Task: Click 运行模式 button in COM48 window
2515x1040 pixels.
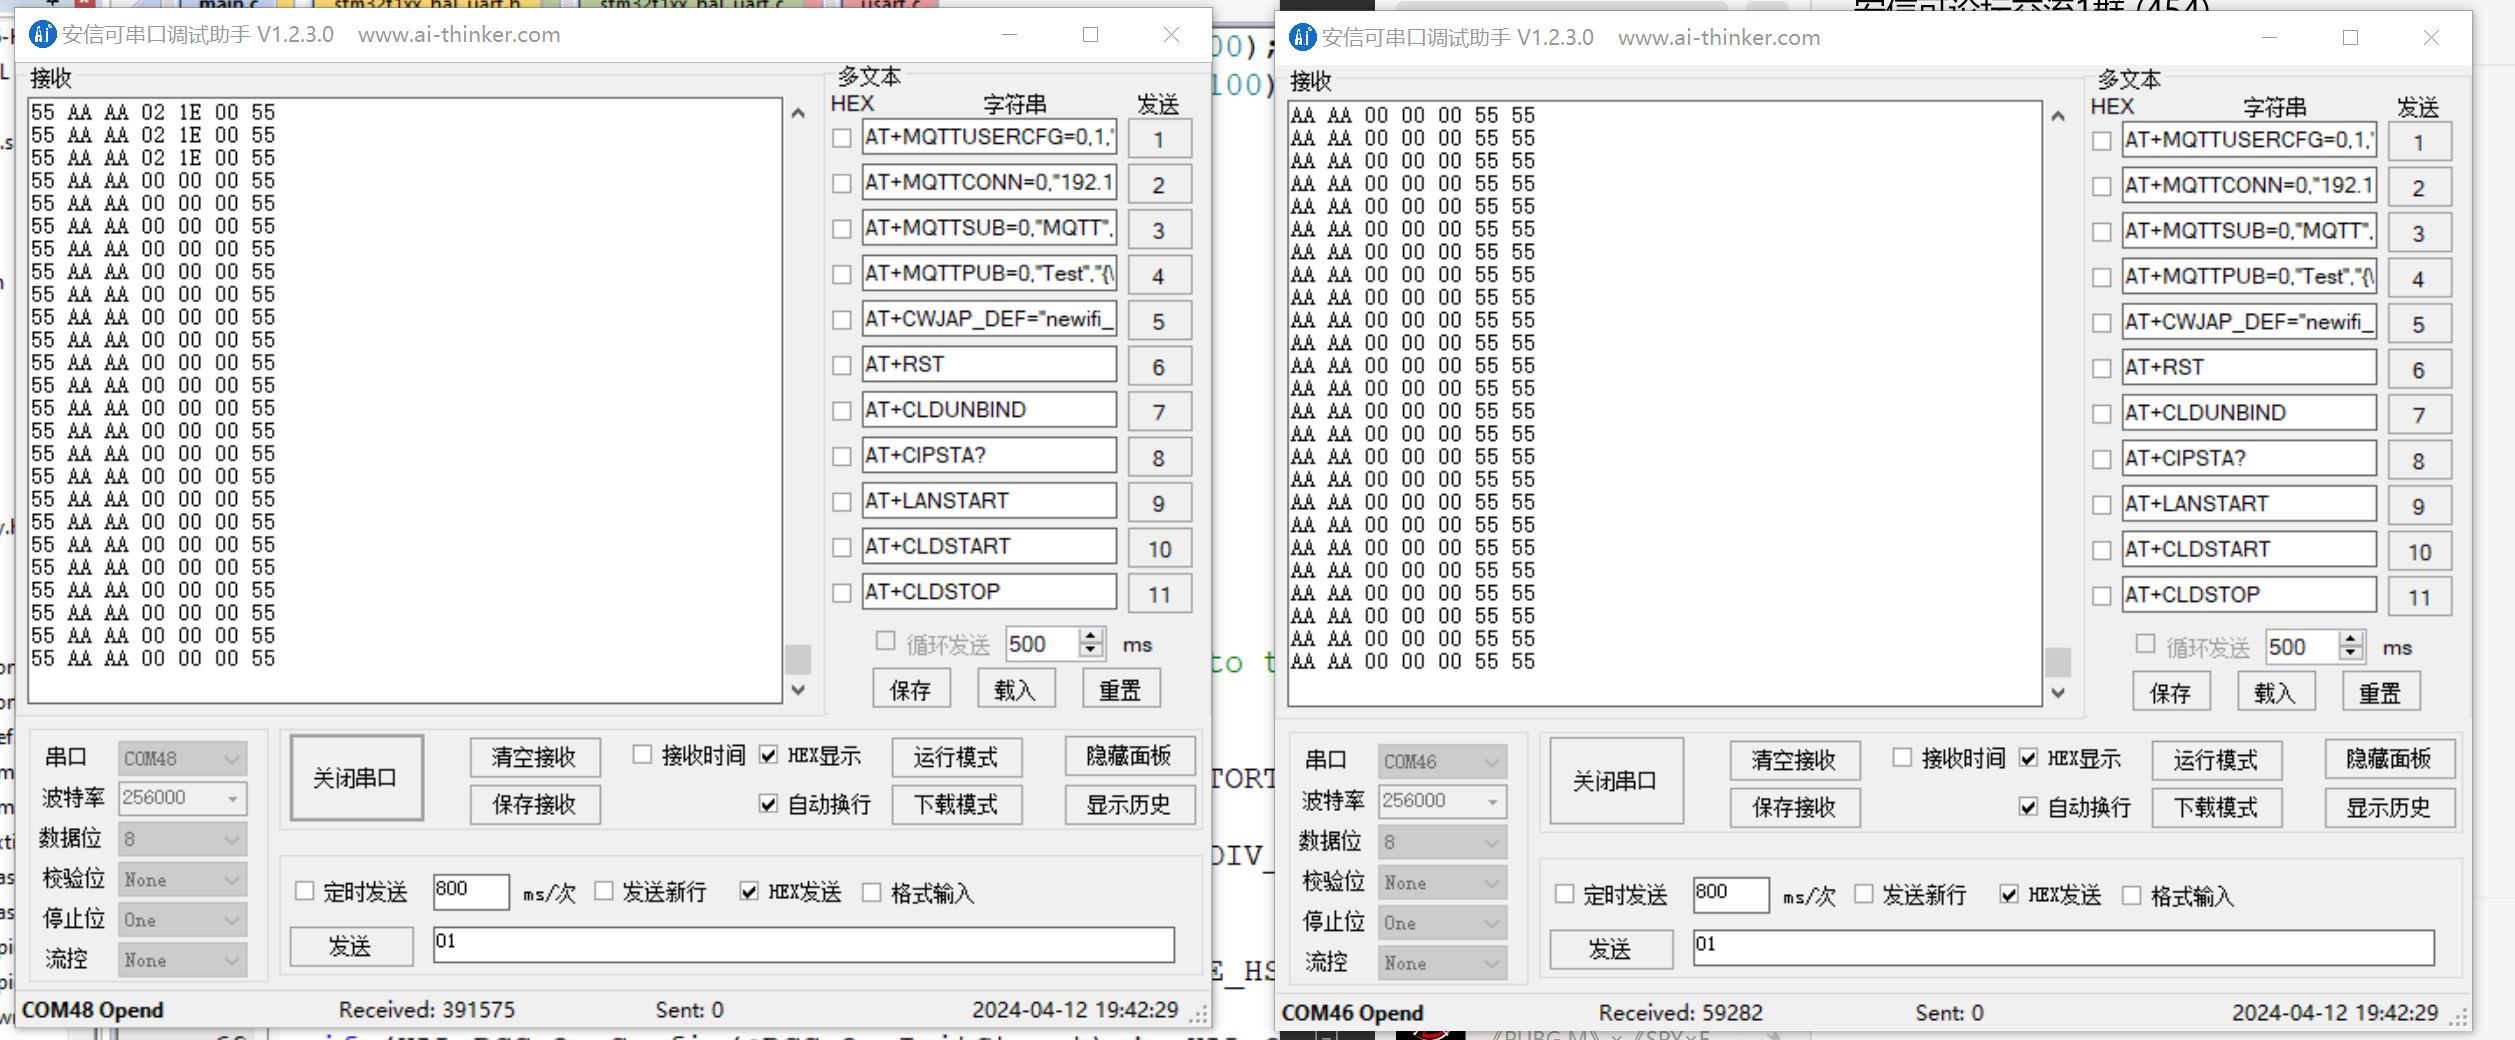Action: tap(957, 757)
